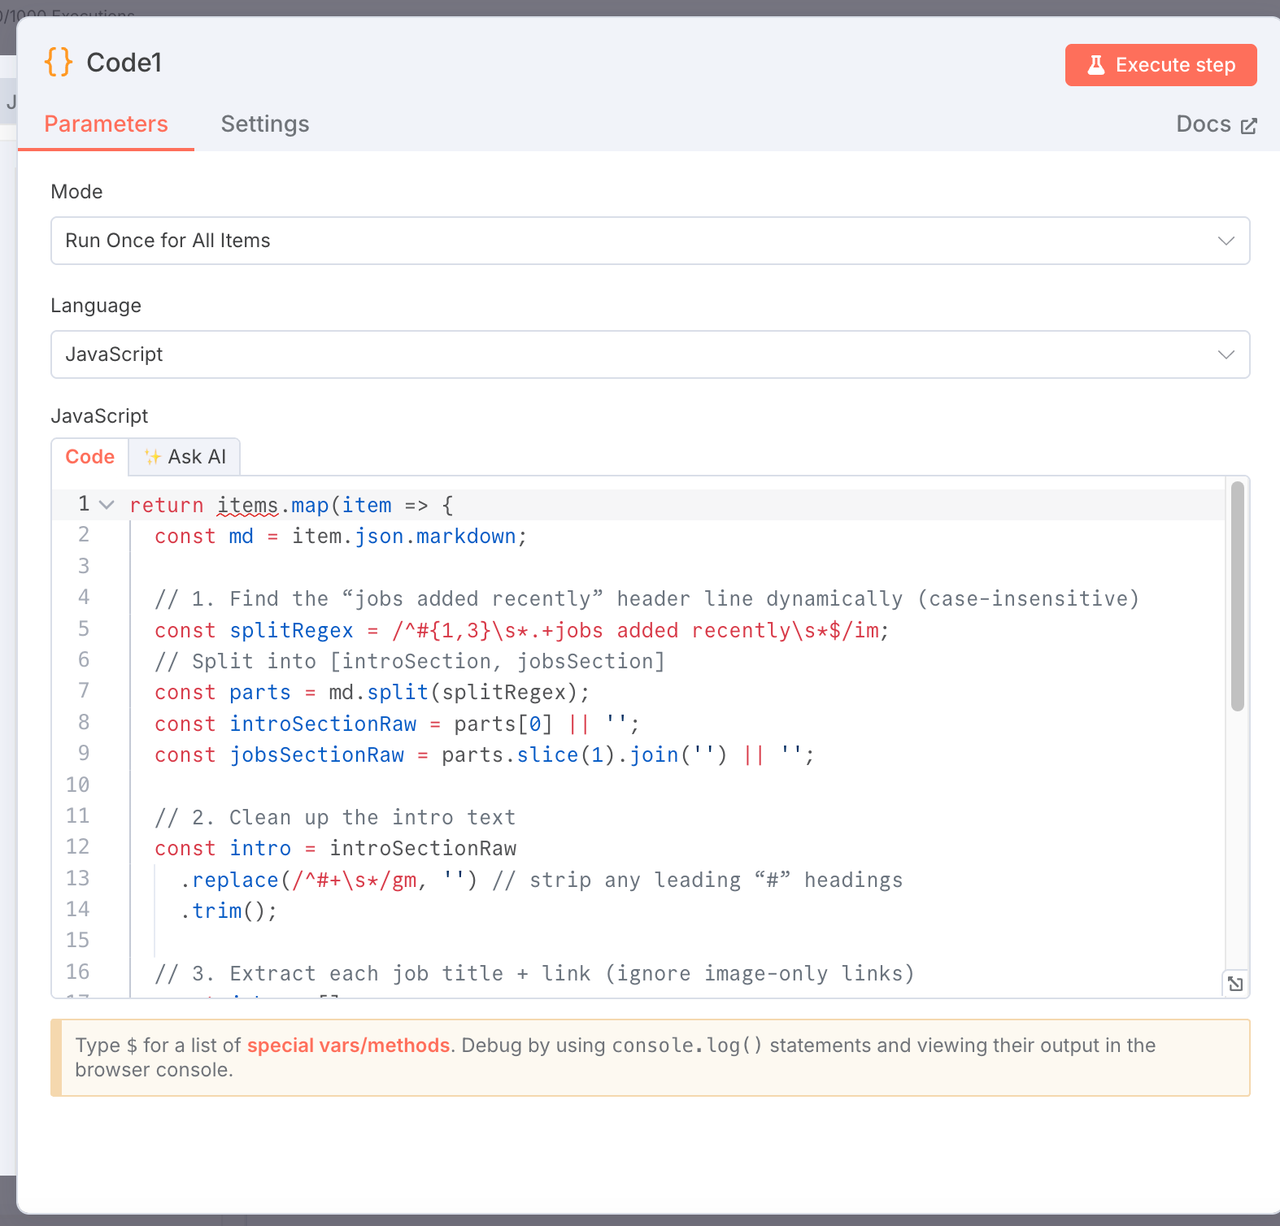Select the Ask AI tab
Image resolution: width=1280 pixels, height=1226 pixels.
185,457
